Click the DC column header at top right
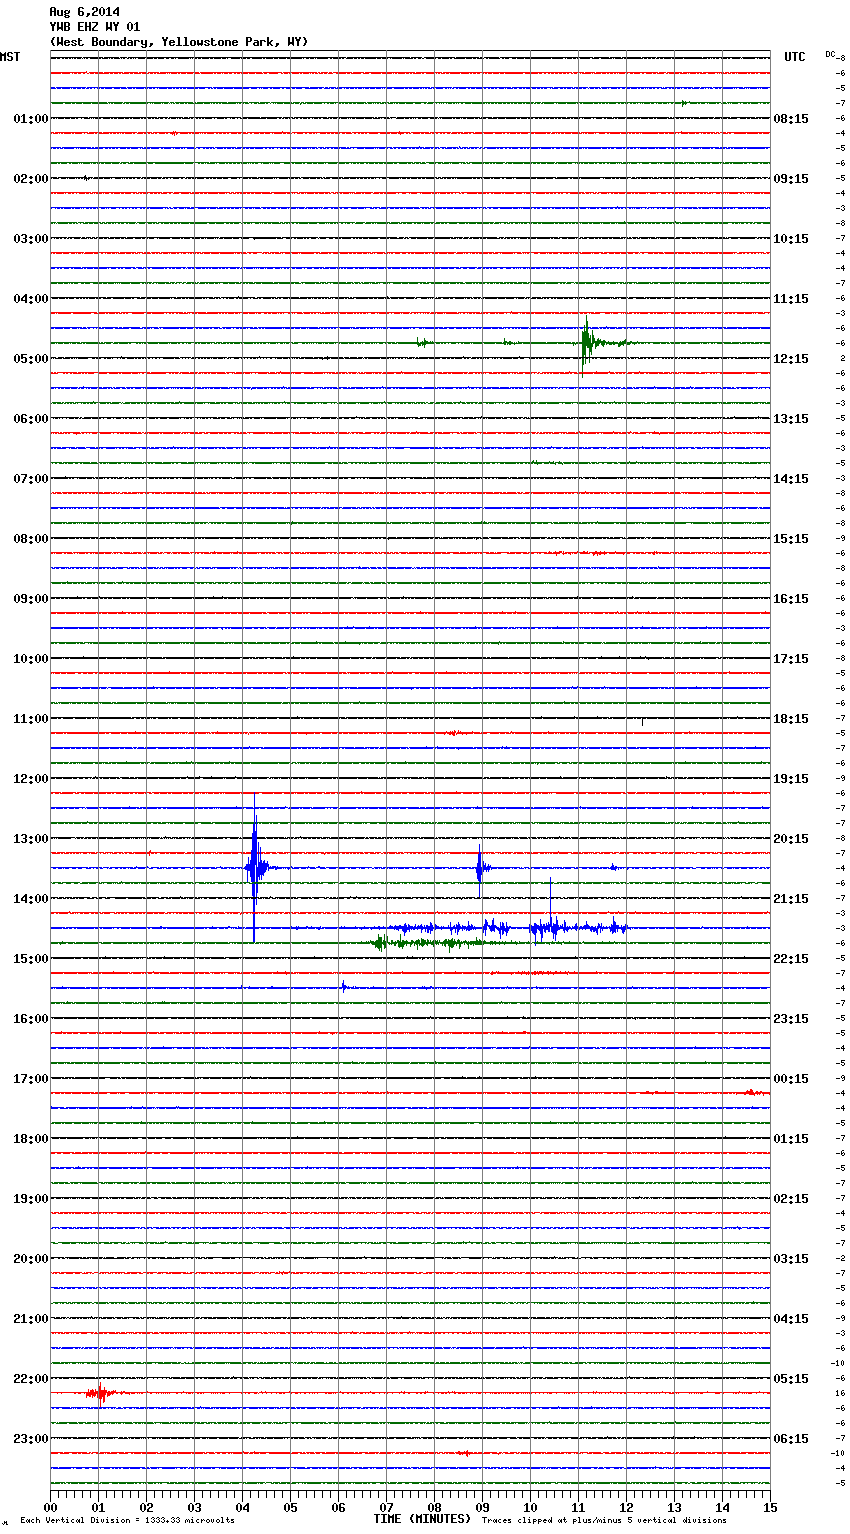The height and width of the screenshot is (1534, 850). pos(830,54)
